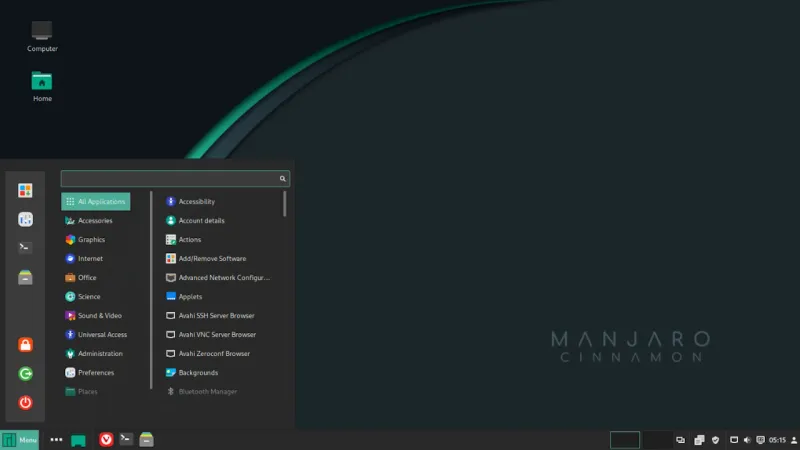Click the shield update tray icon

715,440
